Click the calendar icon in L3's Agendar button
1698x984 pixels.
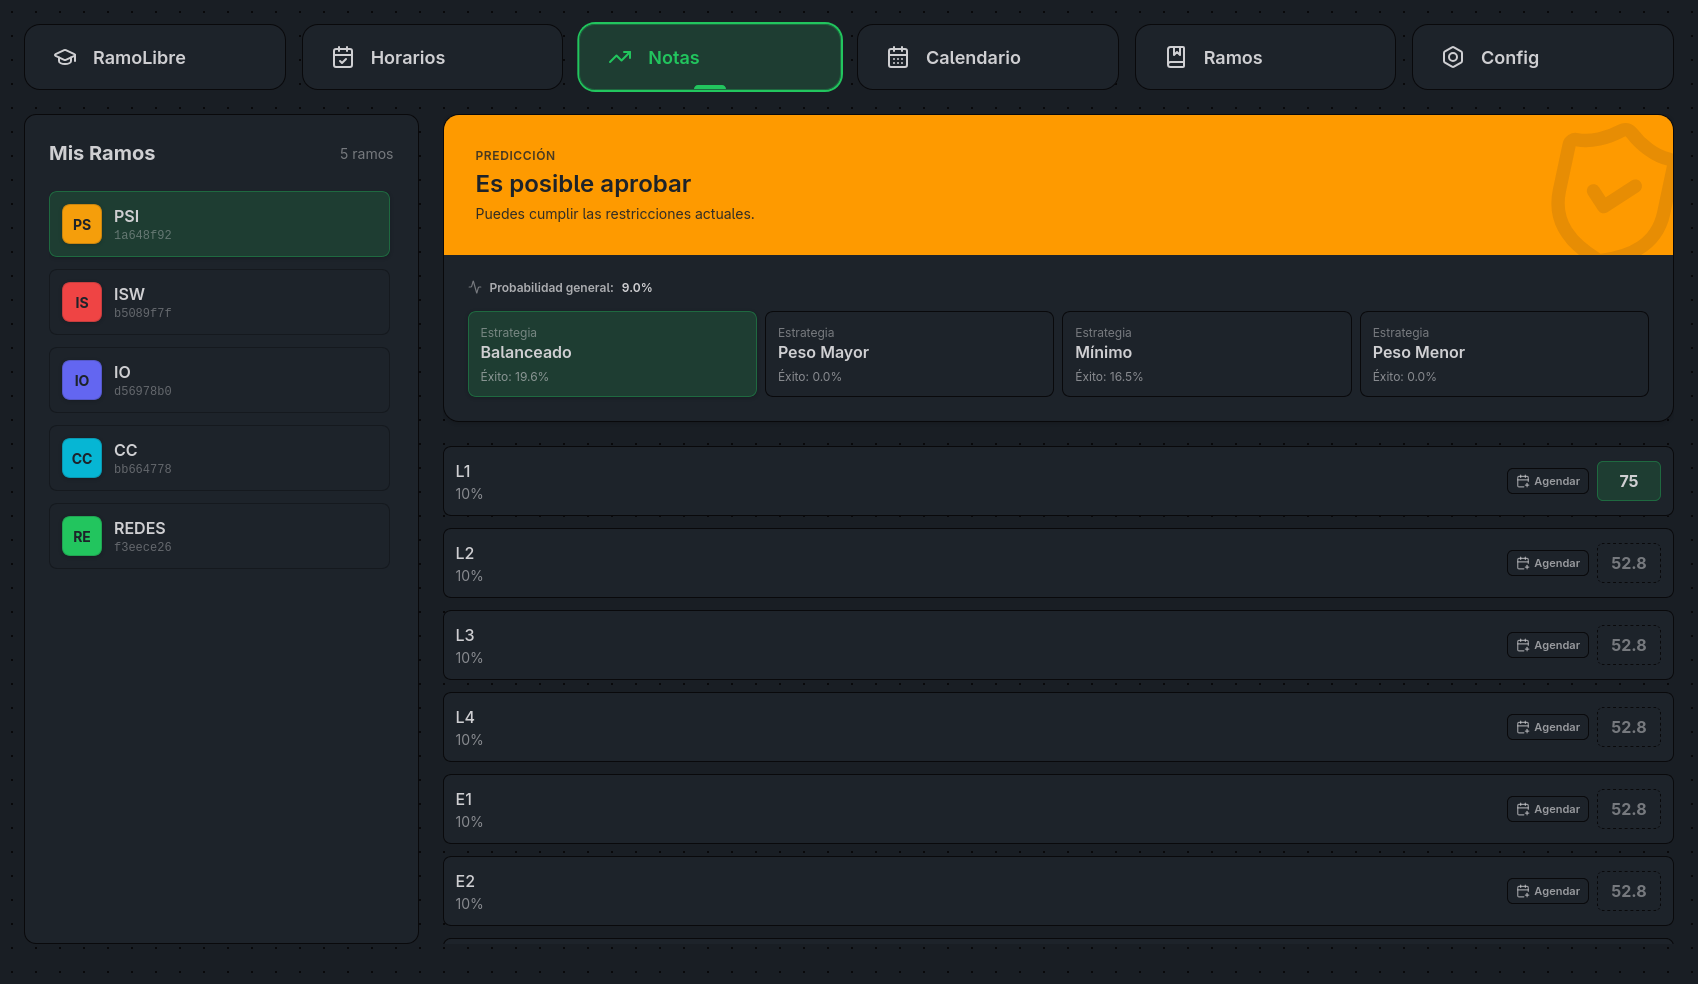point(1523,645)
